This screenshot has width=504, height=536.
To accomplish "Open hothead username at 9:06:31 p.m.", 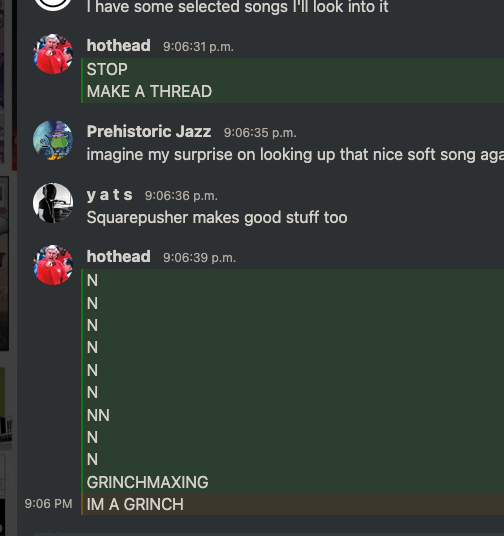I will click(118, 45).
